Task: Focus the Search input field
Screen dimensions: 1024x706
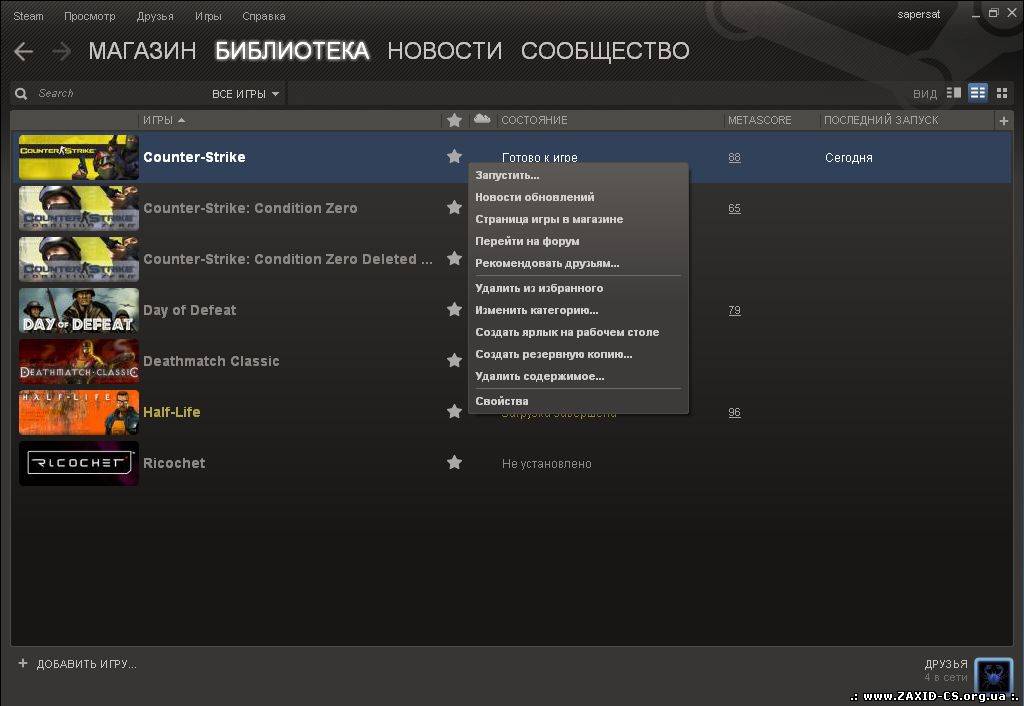Action: pos(118,93)
